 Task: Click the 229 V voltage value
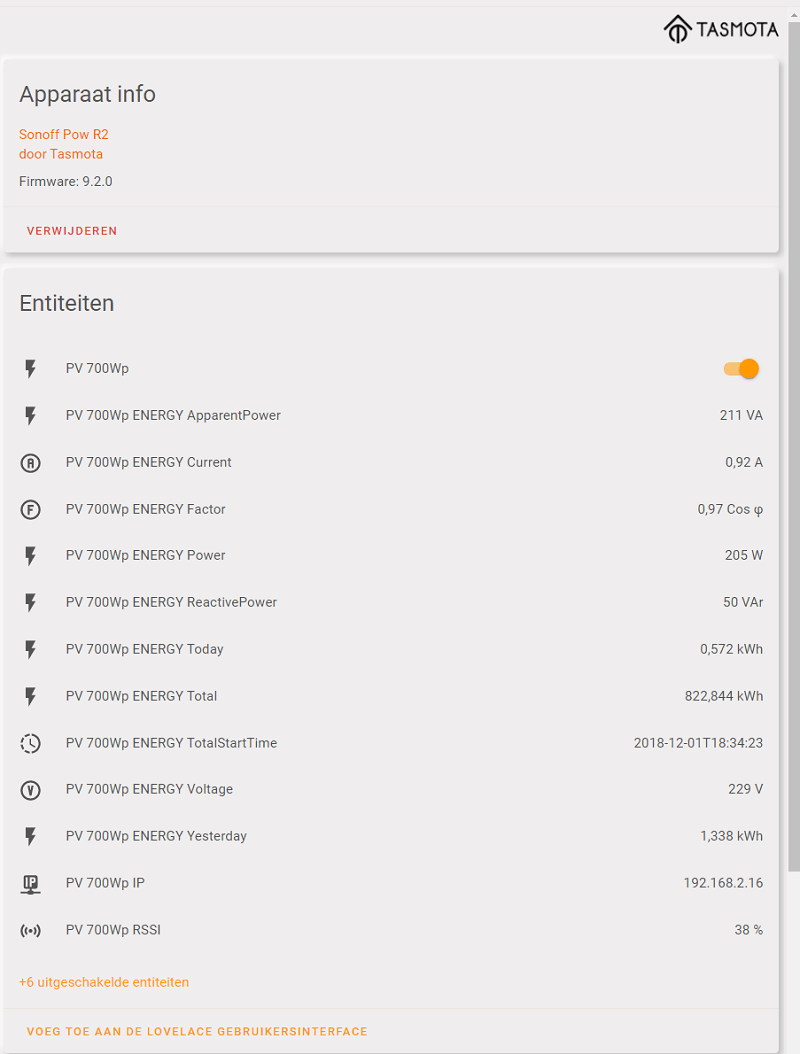point(746,789)
